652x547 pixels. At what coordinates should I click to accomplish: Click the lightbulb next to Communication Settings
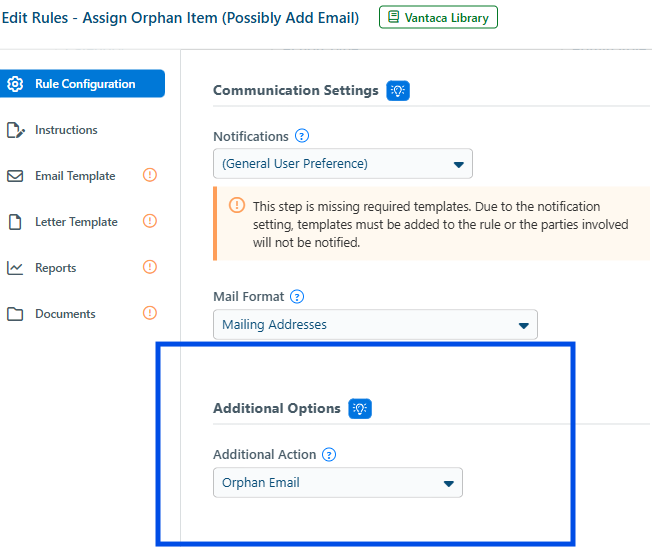(x=398, y=90)
